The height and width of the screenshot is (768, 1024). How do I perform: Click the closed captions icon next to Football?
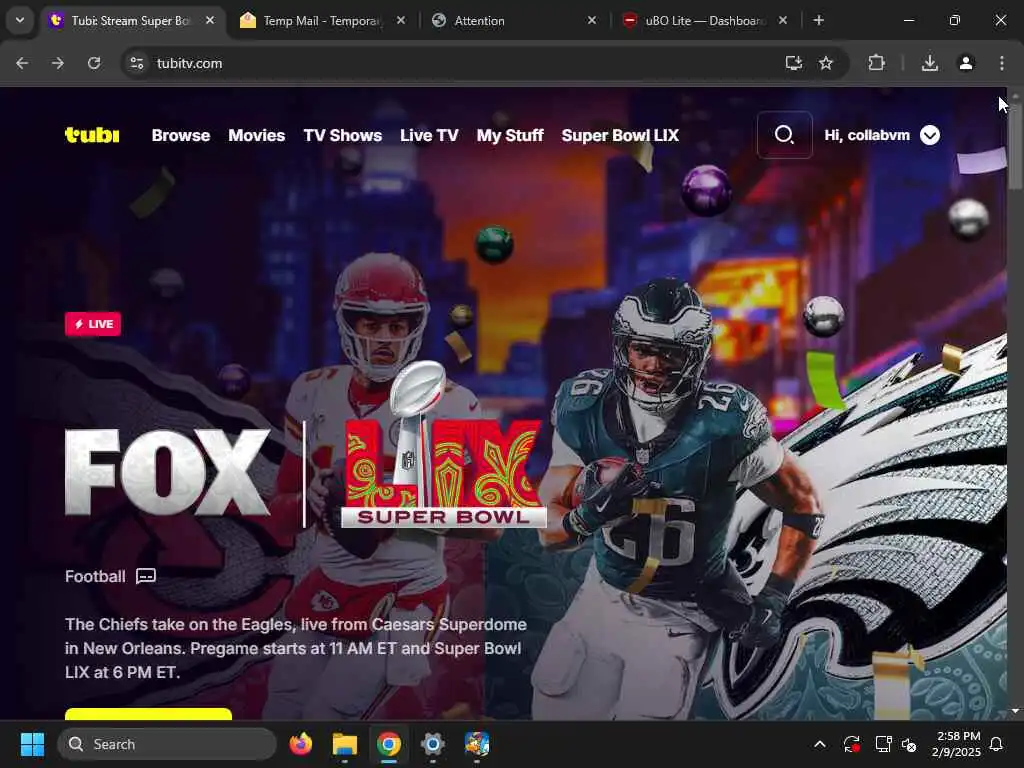(146, 576)
